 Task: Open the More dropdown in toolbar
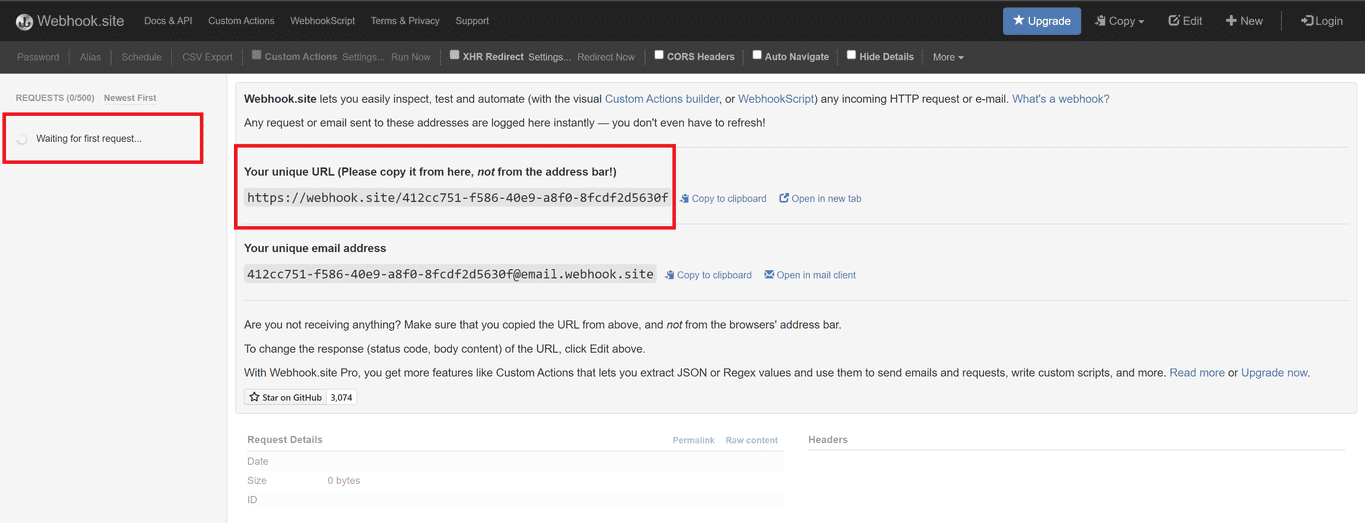coord(948,57)
